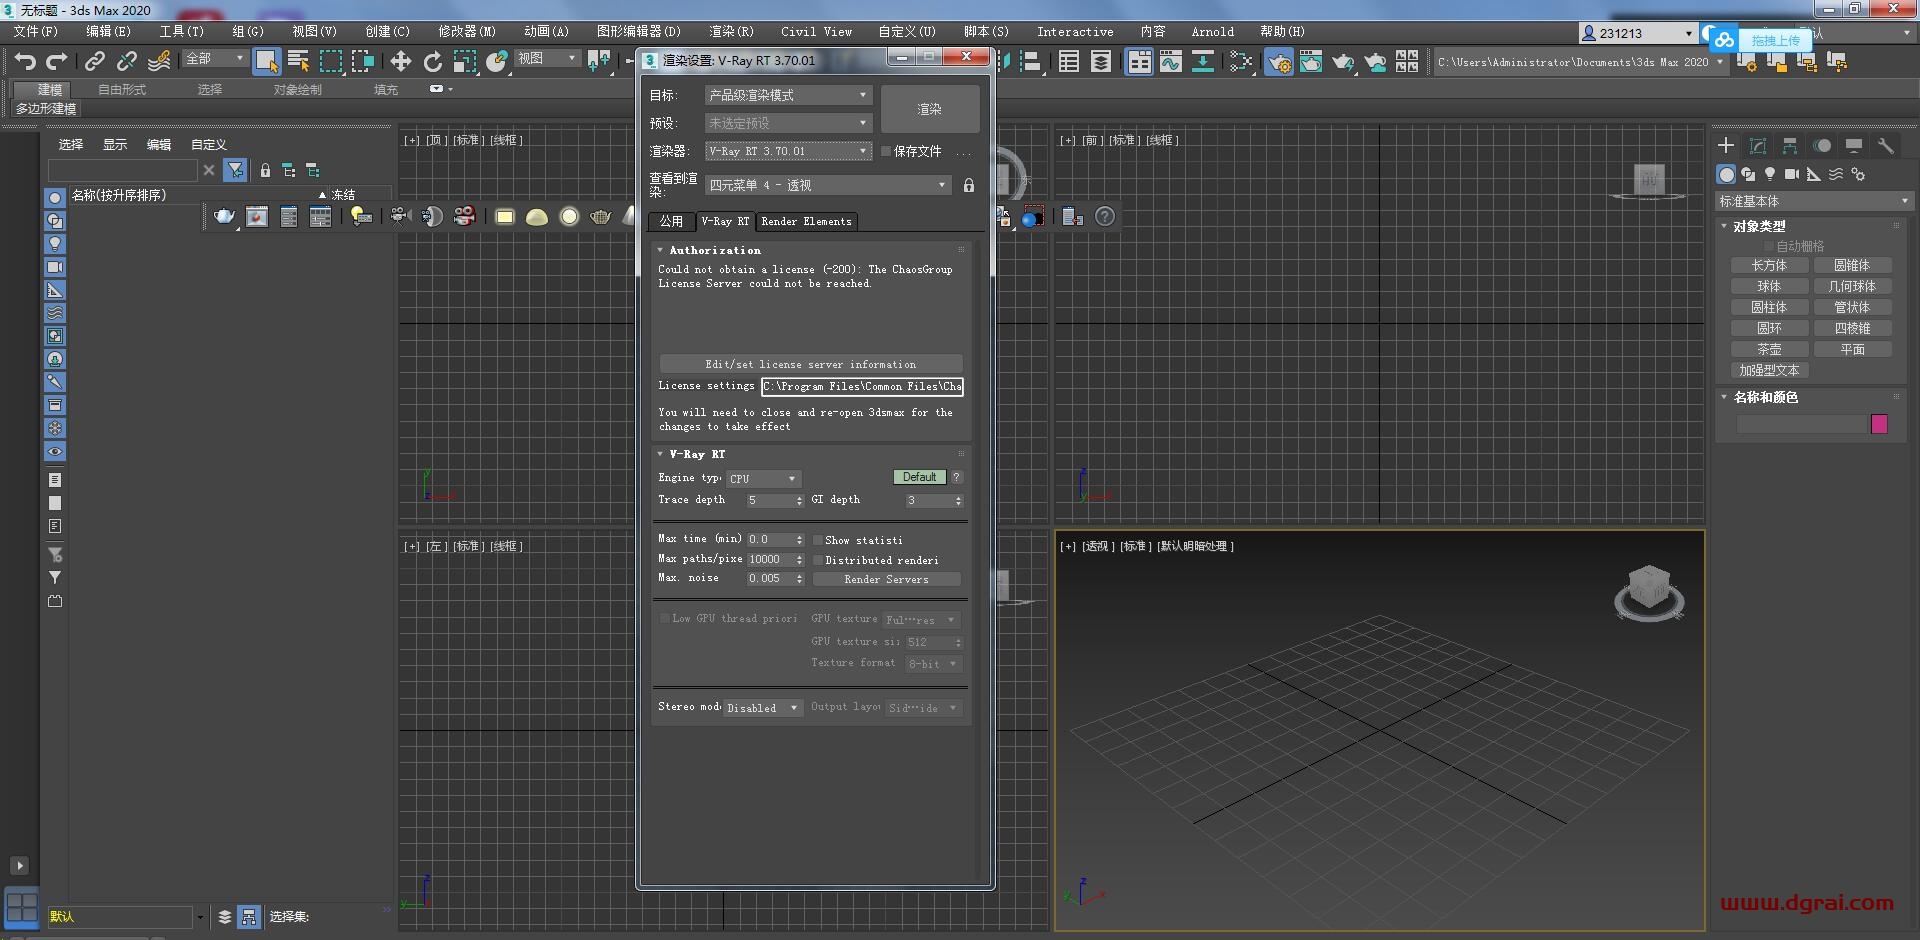Open the Stereo mode Disabled dropdown
1920x940 pixels.
point(763,707)
